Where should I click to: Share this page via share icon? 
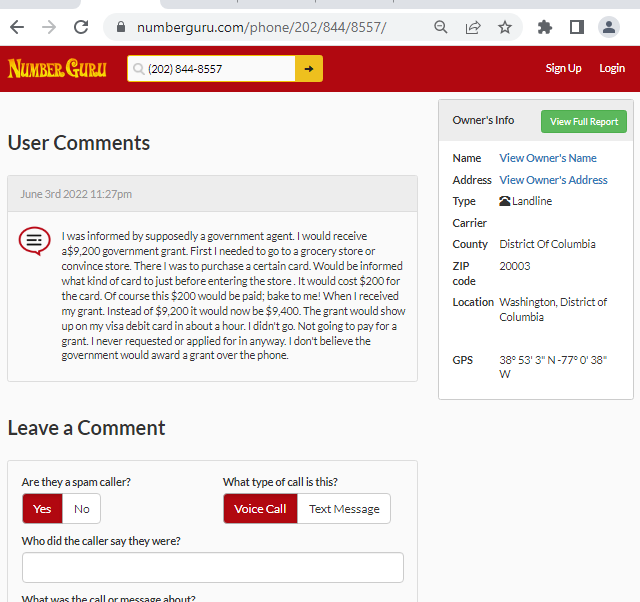point(473,27)
